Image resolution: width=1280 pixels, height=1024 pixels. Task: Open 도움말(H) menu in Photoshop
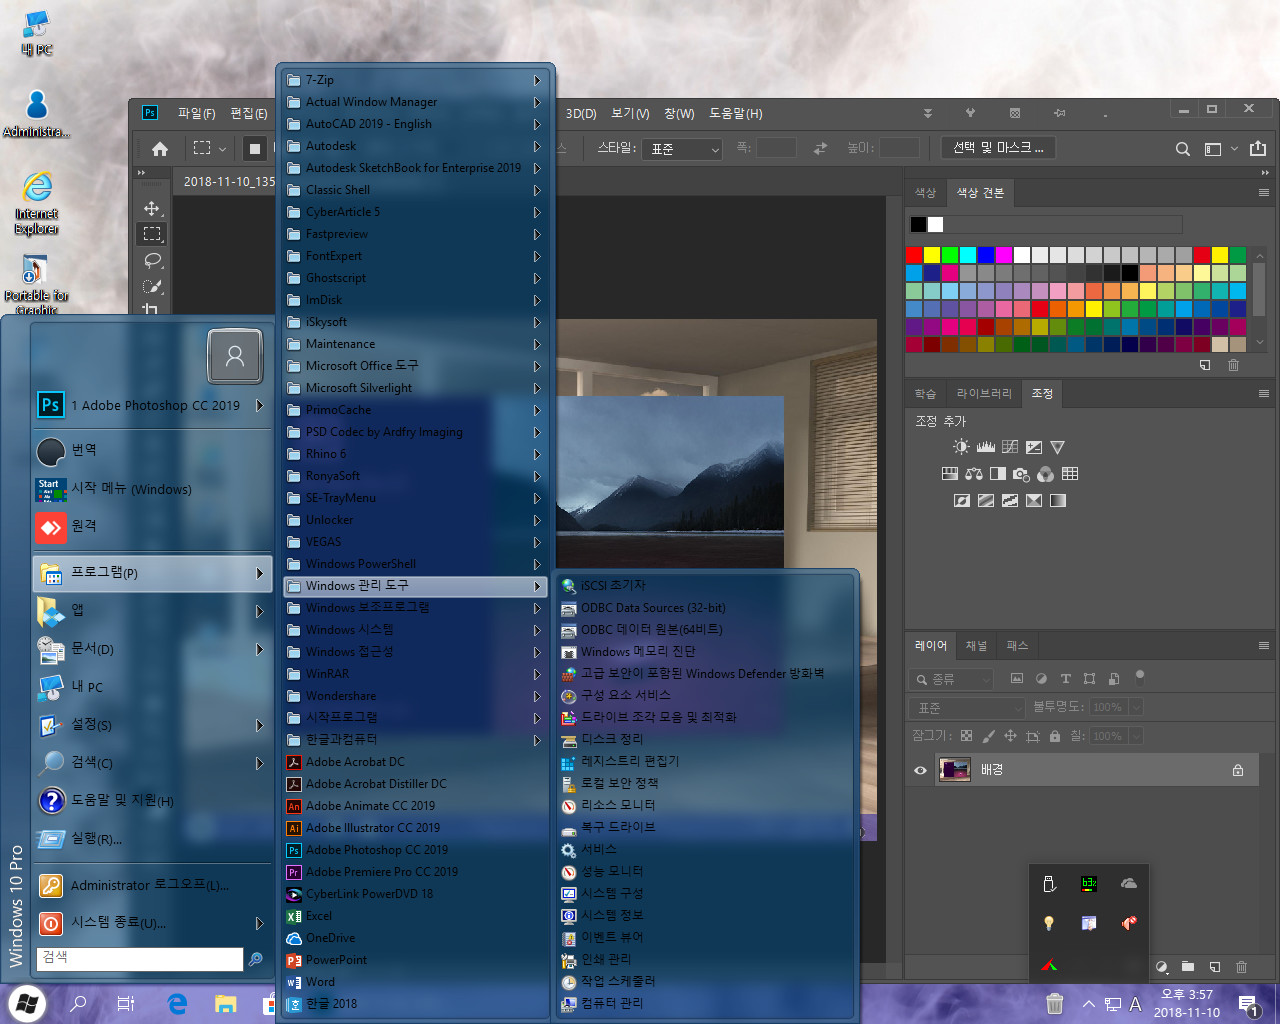coord(736,113)
